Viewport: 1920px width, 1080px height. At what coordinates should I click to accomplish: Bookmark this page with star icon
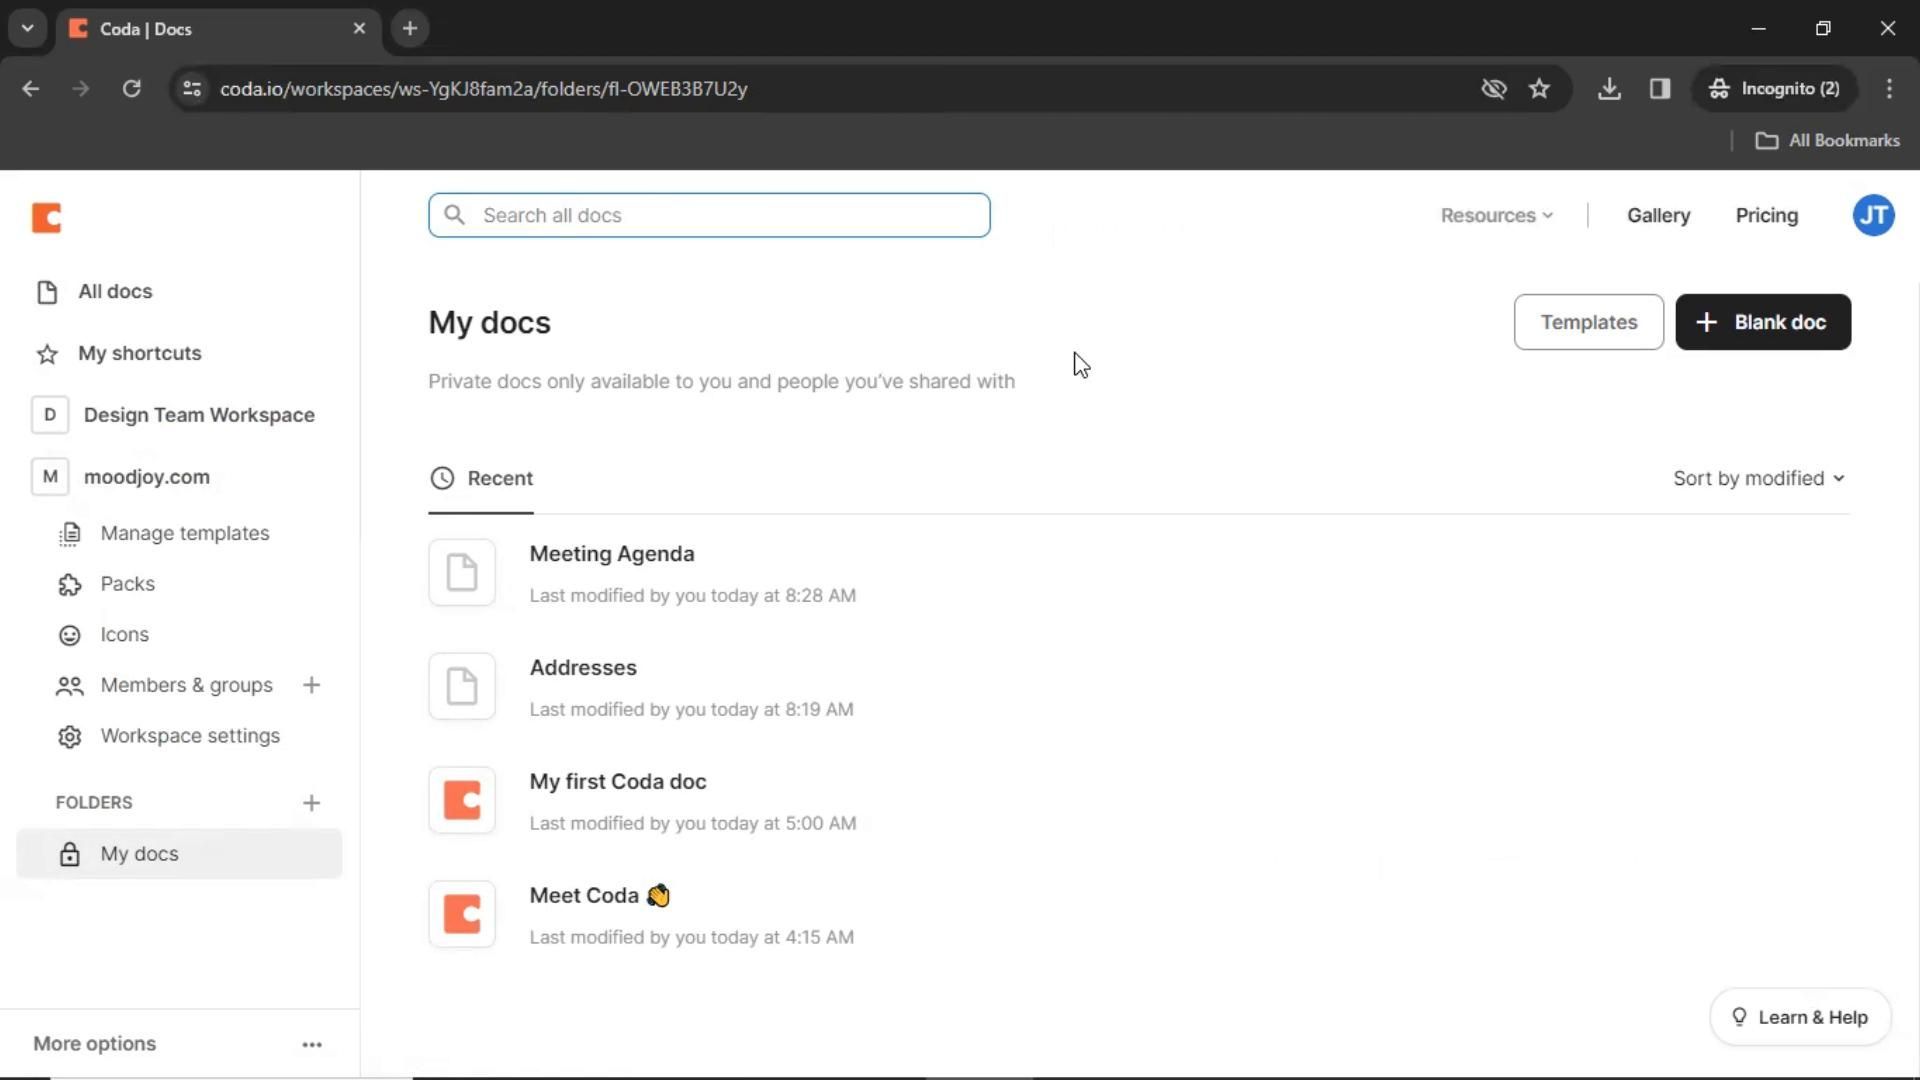click(1539, 89)
